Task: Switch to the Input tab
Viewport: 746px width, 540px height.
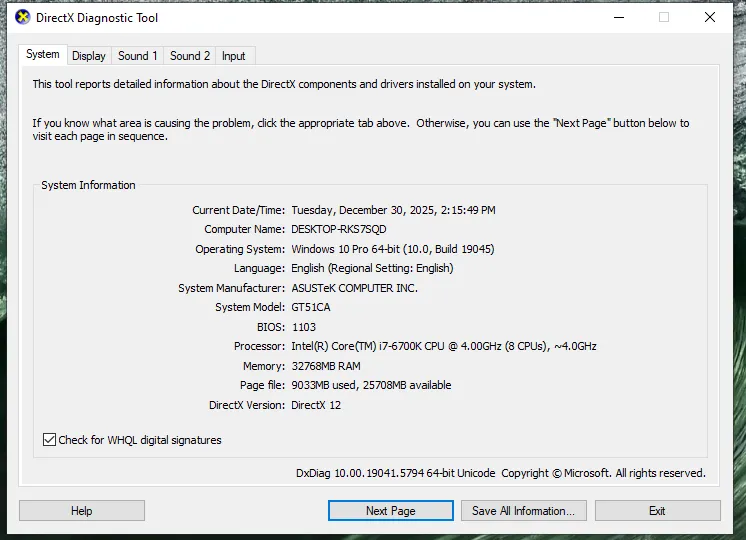Action: (x=234, y=56)
